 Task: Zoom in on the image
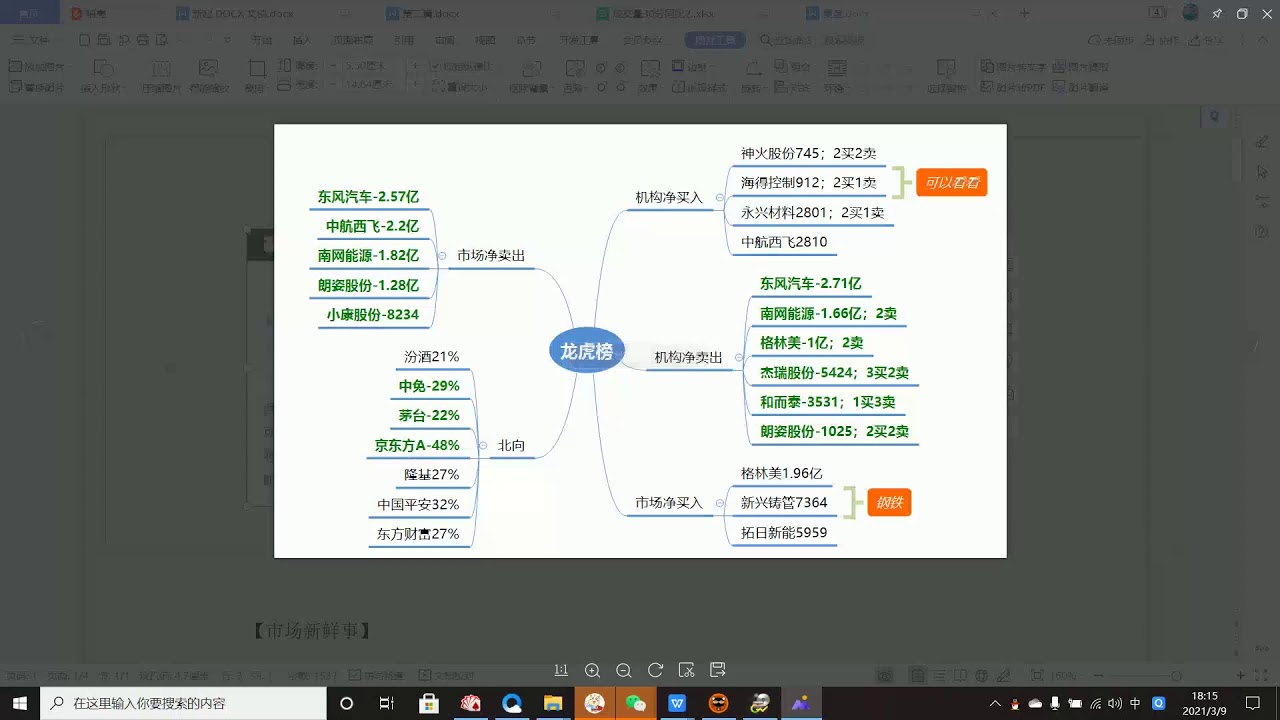tap(592, 670)
